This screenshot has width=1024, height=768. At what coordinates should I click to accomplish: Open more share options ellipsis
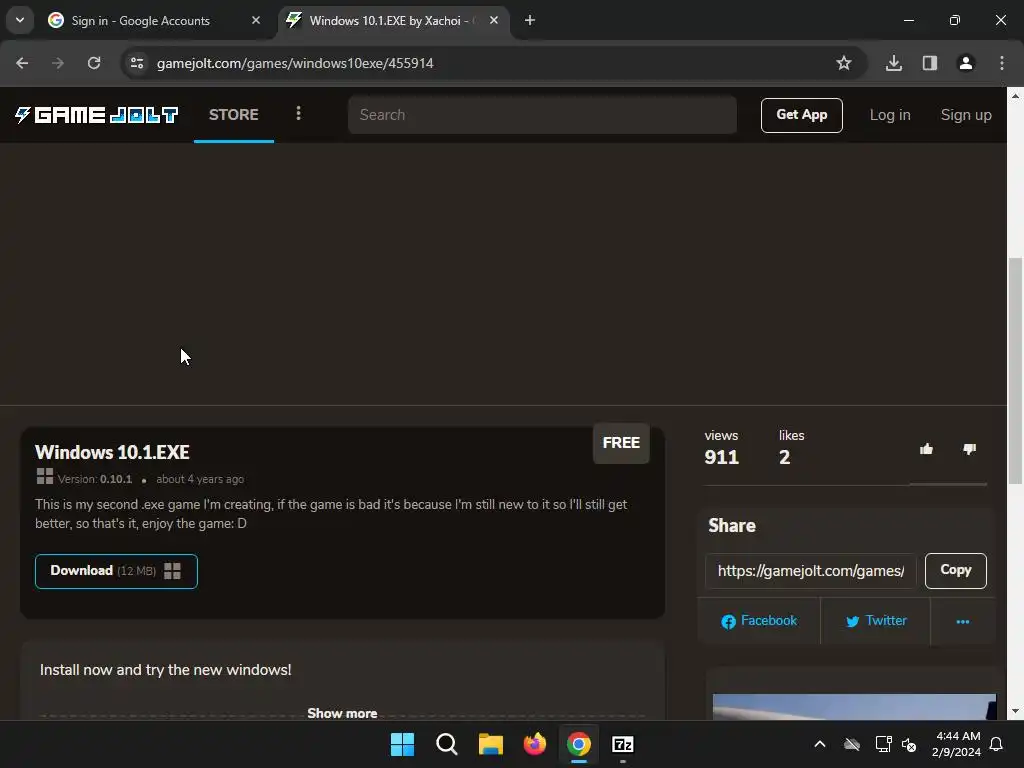(963, 621)
